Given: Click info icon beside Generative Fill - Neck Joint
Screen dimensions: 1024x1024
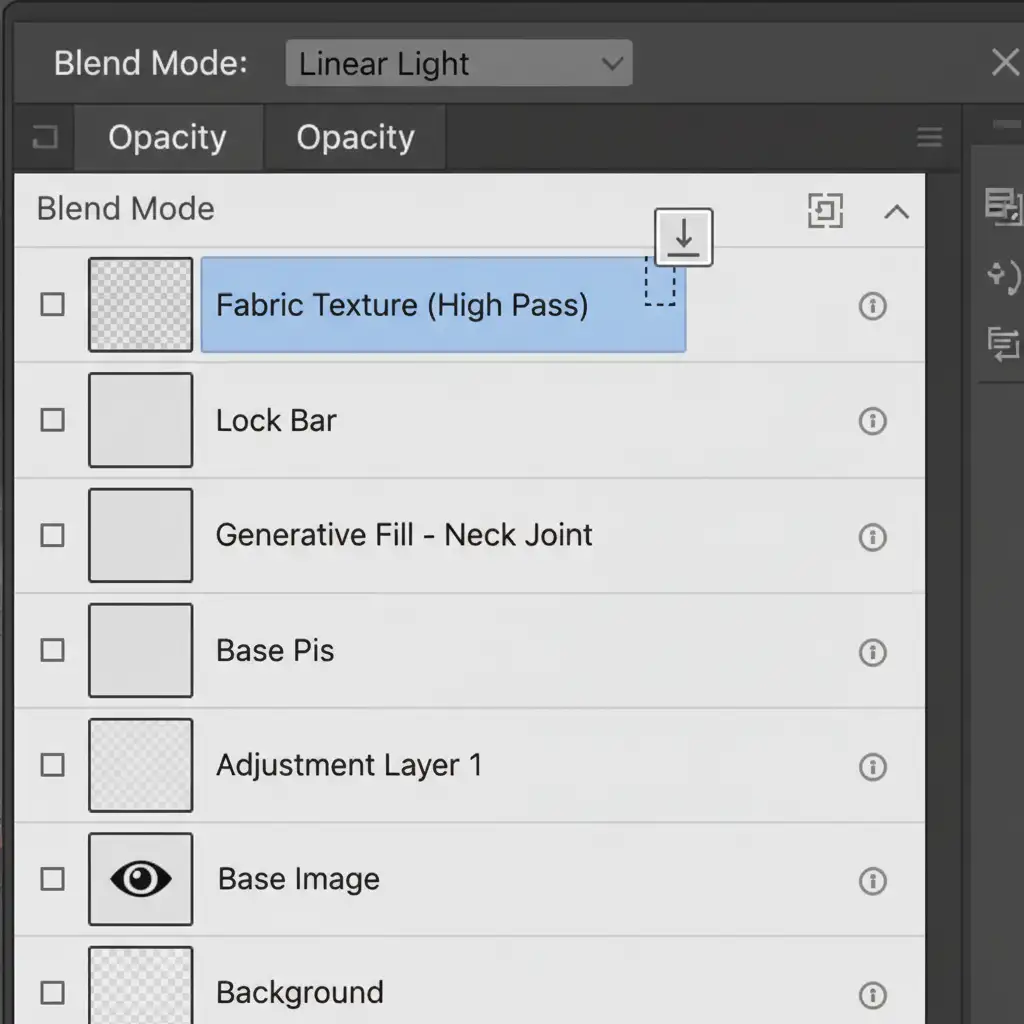Looking at the screenshot, I should [872, 537].
